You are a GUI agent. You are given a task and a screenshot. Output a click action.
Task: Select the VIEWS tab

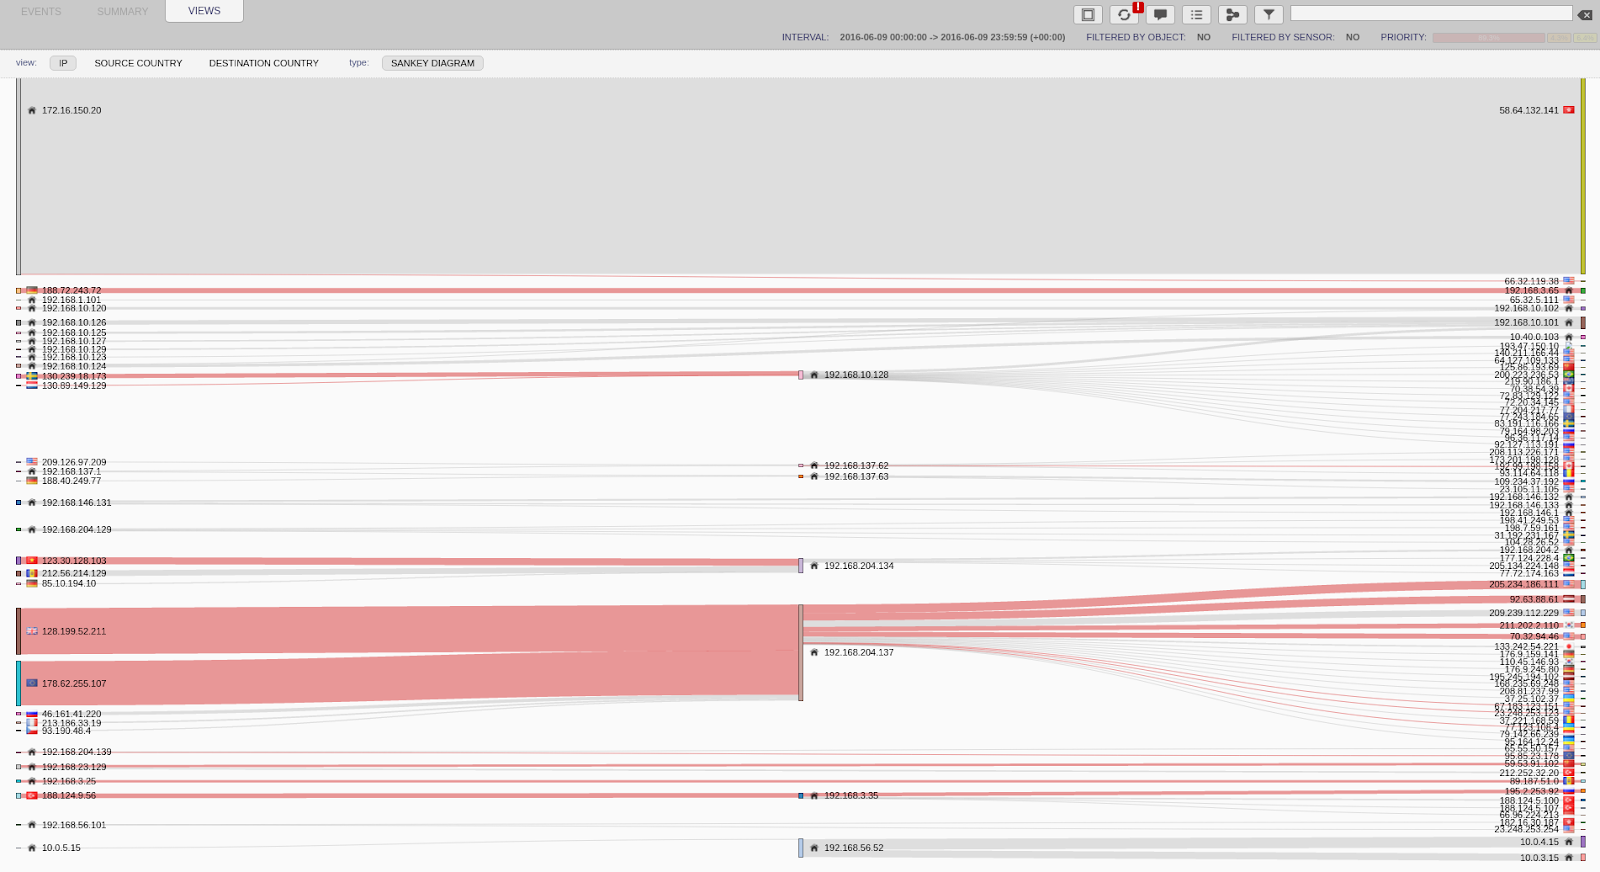point(204,11)
